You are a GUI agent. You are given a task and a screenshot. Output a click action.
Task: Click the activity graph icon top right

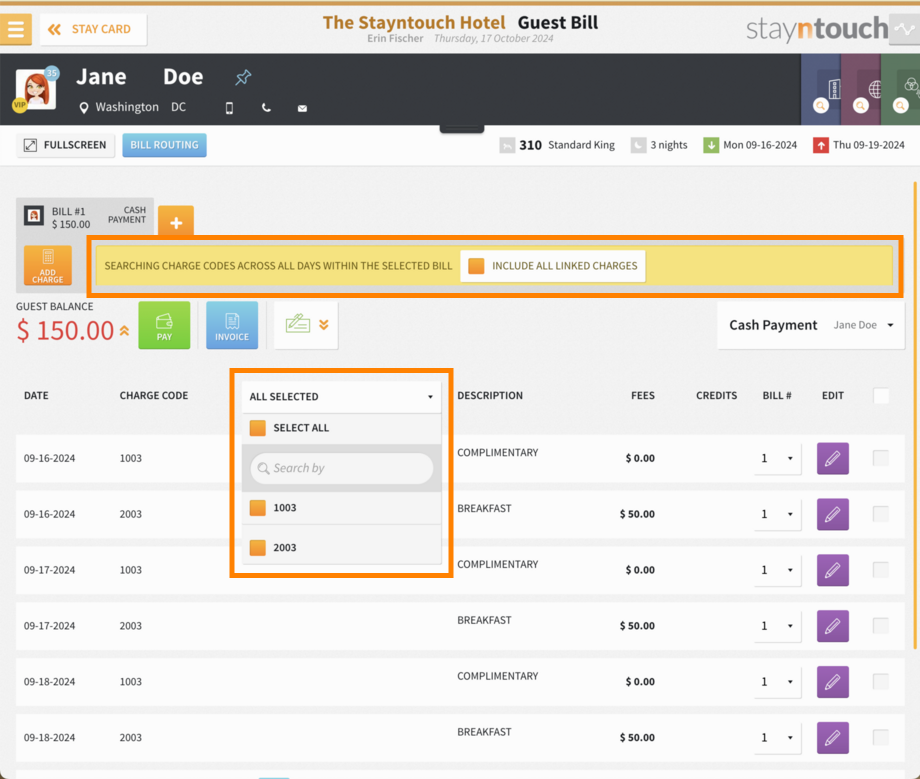pyautogui.click(x=905, y=29)
